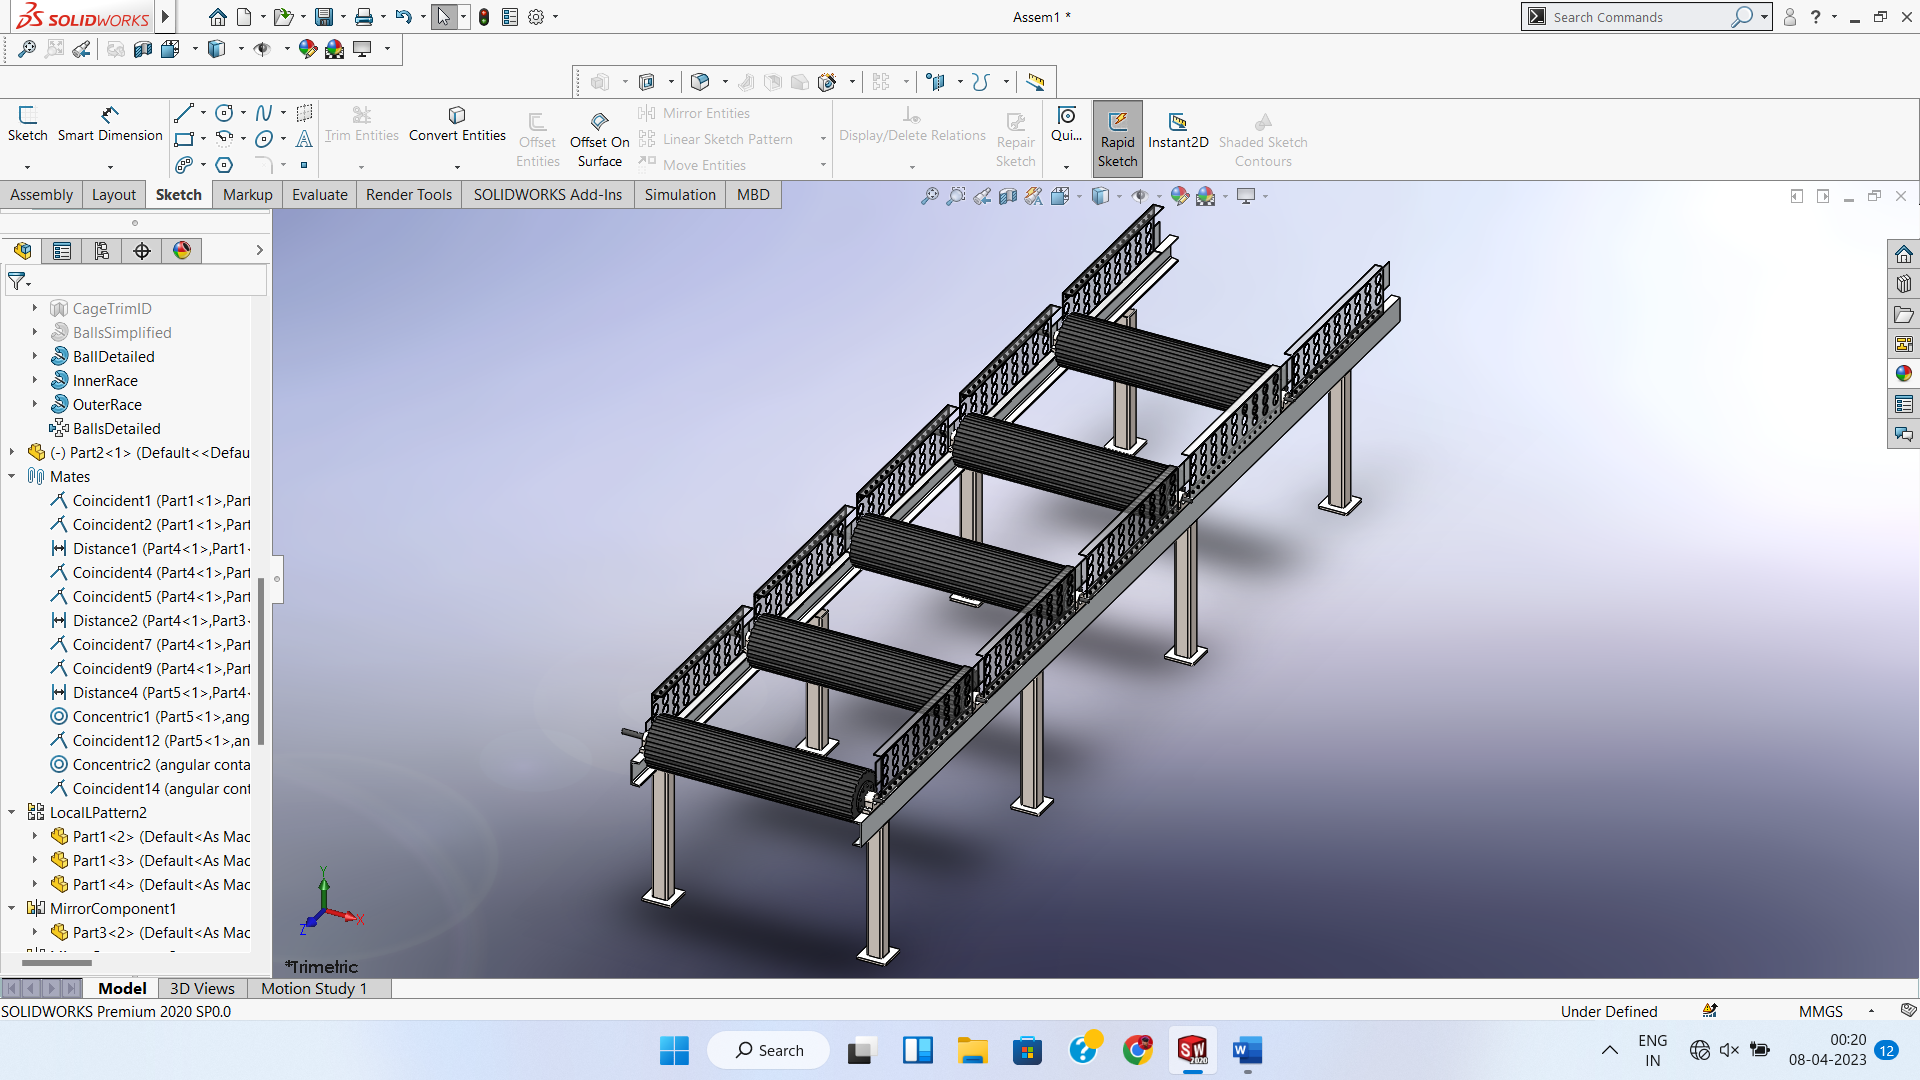Expand the OuterRace tree node
The width and height of the screenshot is (1920, 1080).
coord(35,404)
